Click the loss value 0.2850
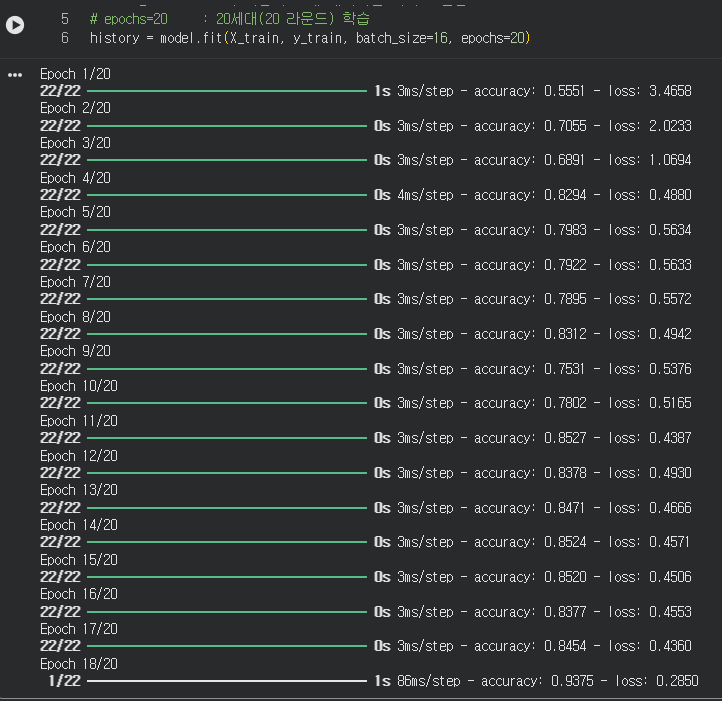Image resolution: width=722 pixels, height=701 pixels. pos(677,681)
